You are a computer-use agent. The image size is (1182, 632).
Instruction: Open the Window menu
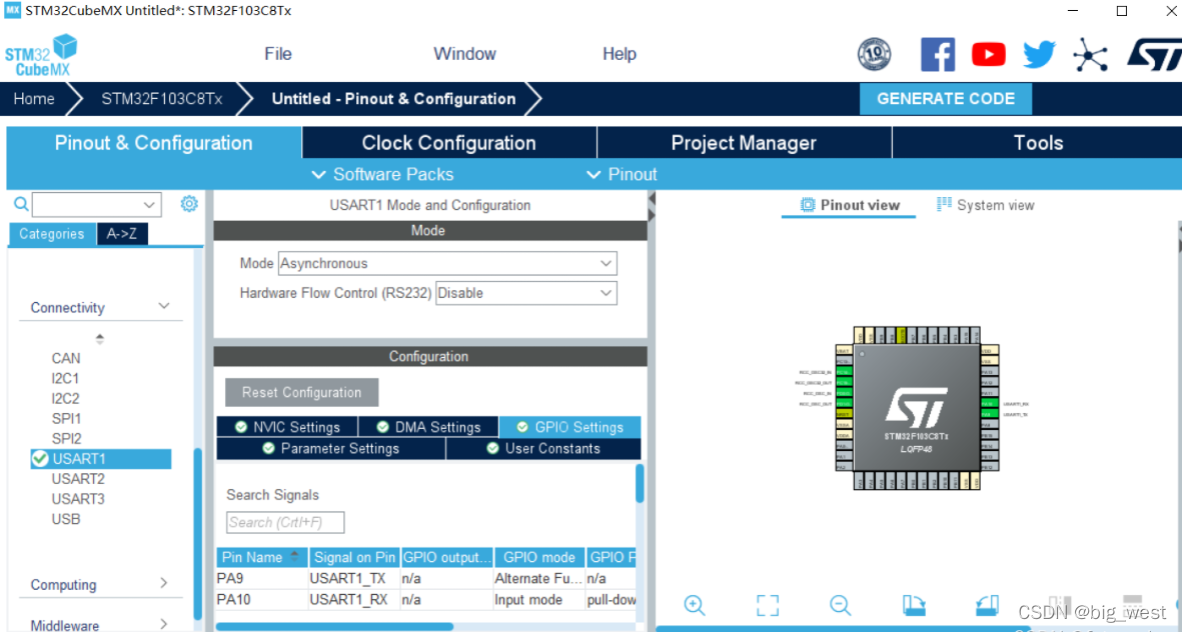464,54
